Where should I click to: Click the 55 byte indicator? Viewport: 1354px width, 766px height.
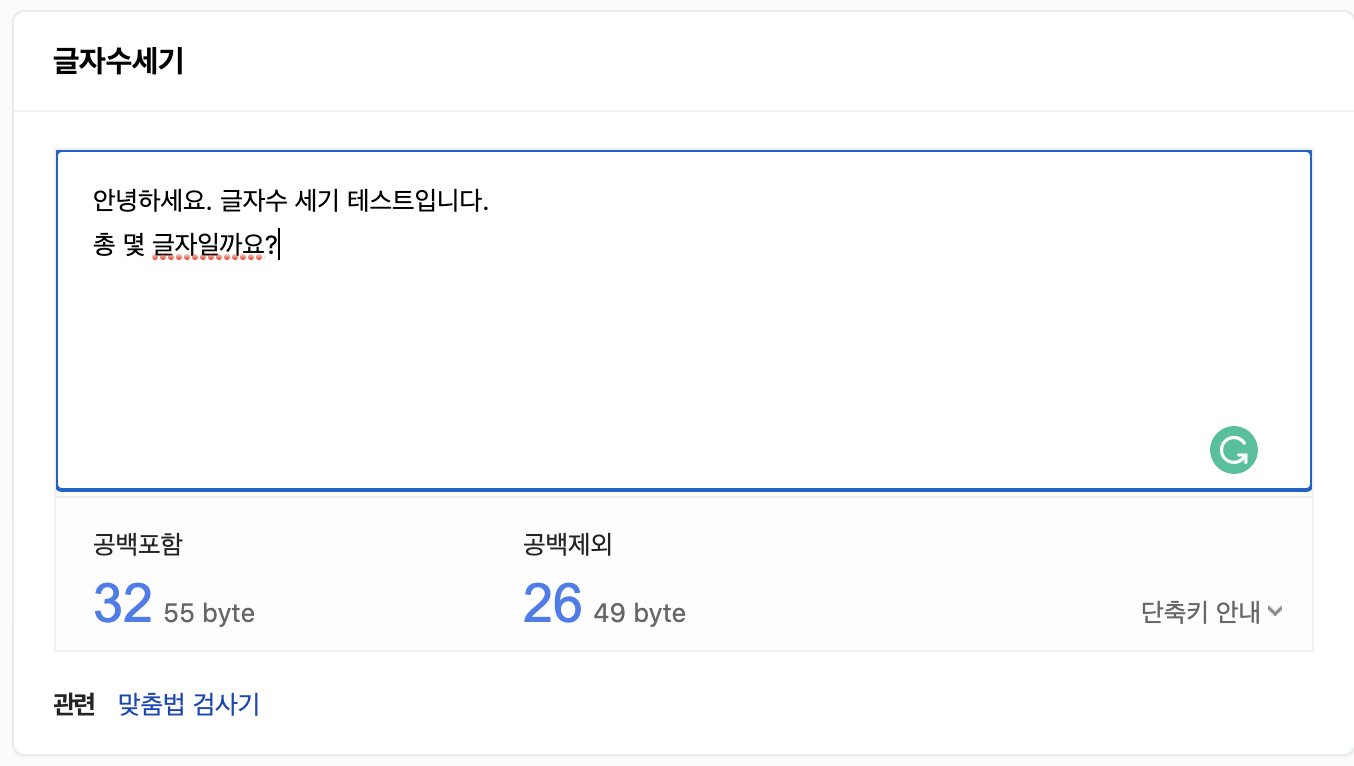coord(209,612)
